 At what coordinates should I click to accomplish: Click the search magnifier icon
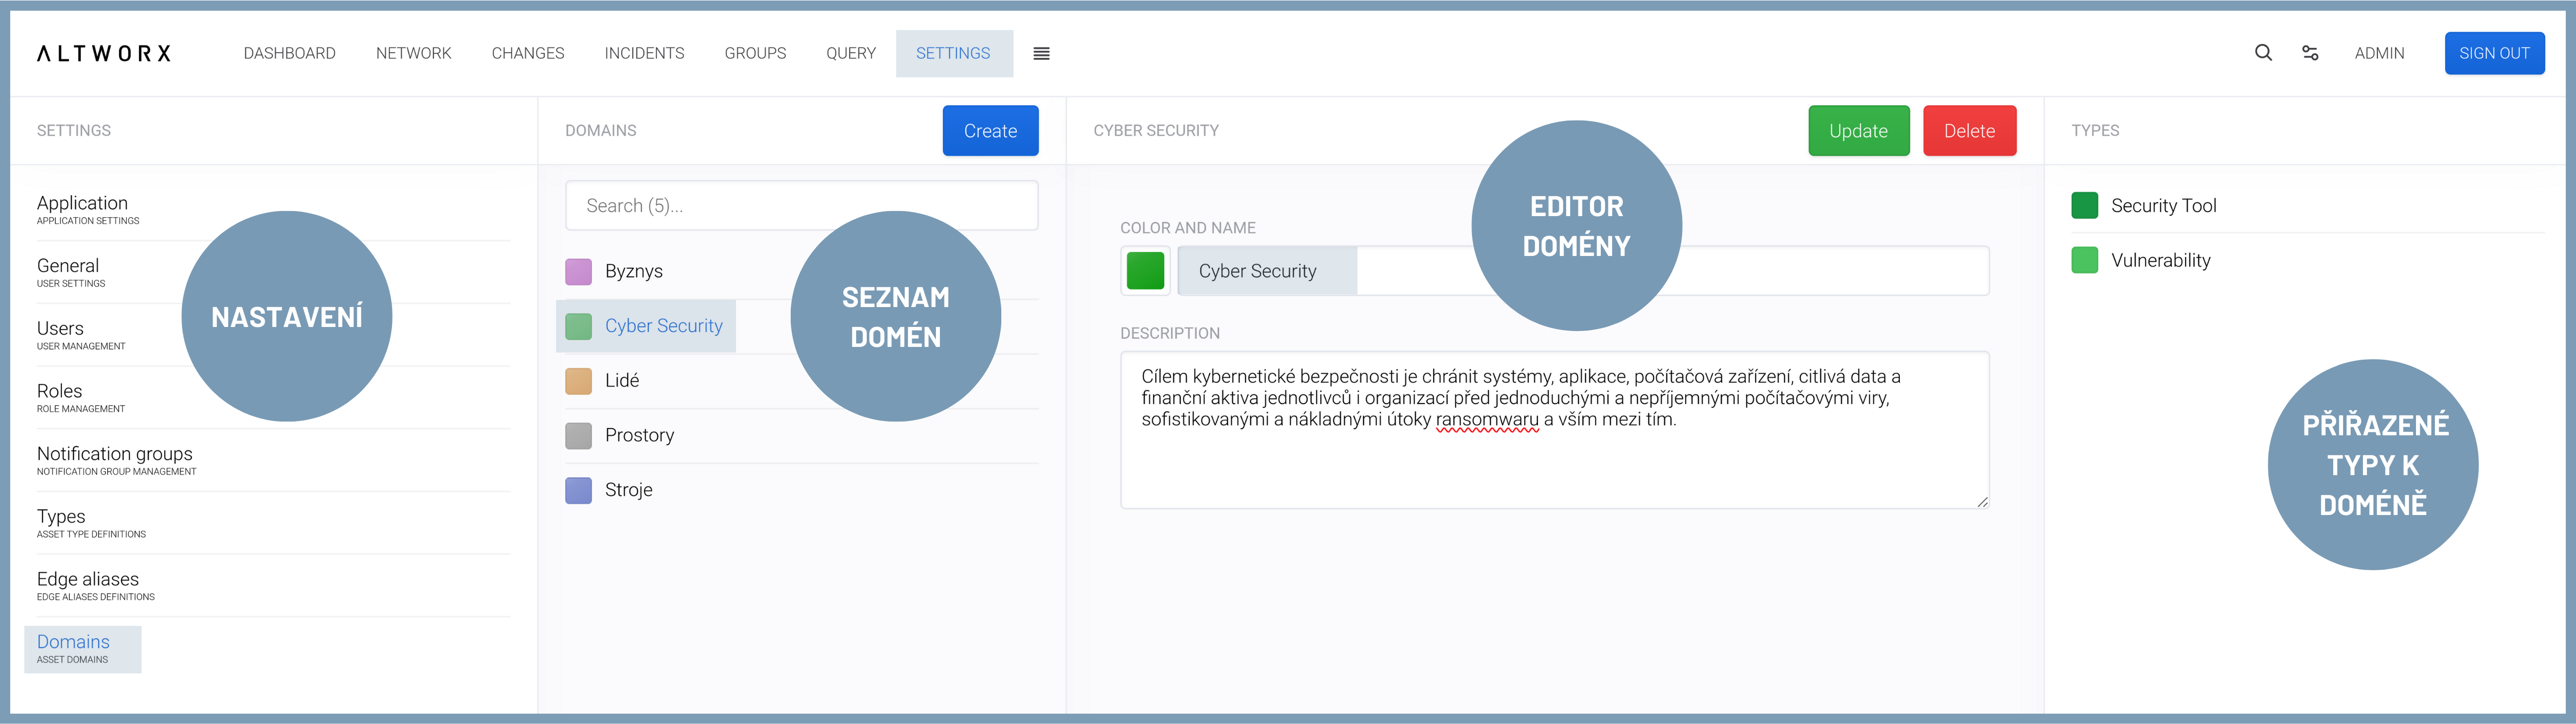click(x=2263, y=53)
